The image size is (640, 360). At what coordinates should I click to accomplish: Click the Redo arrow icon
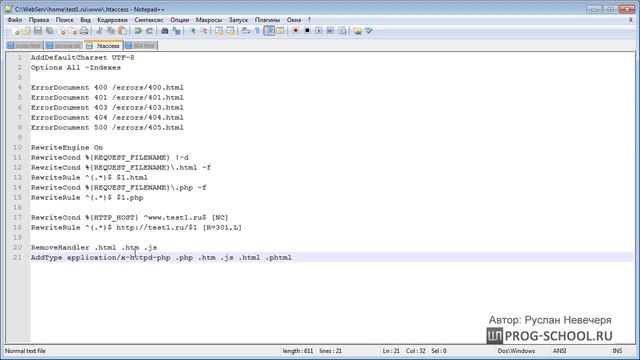[149, 31]
